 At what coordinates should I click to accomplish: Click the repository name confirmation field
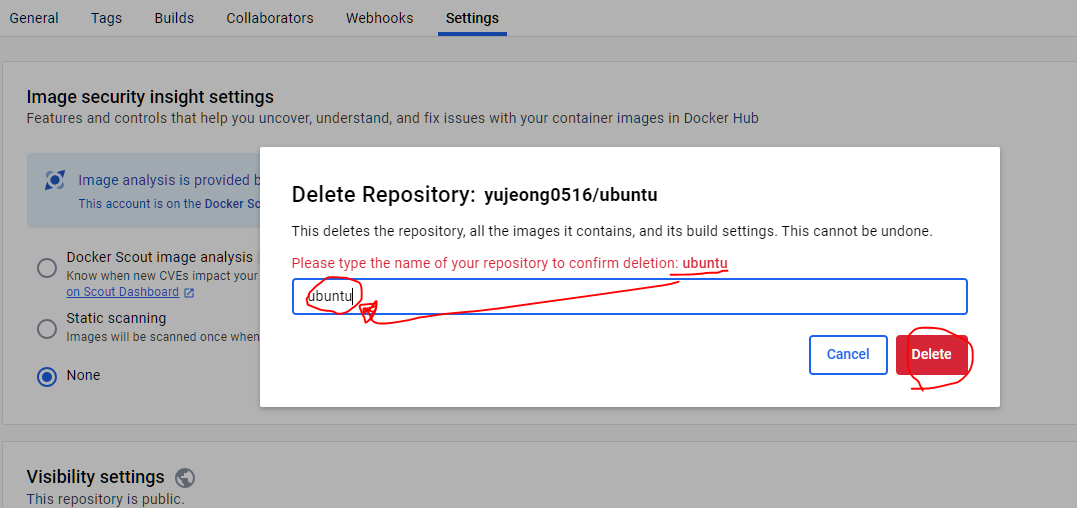click(629, 297)
